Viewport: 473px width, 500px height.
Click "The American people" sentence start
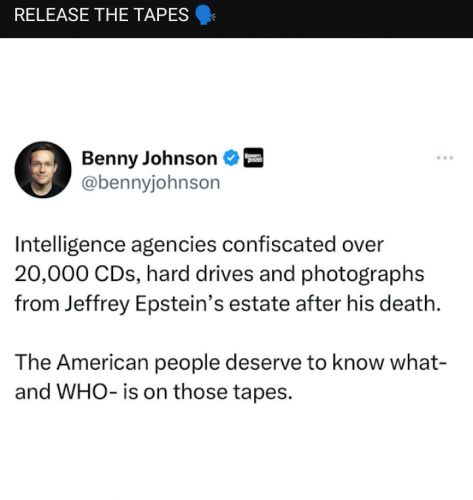tap(117, 363)
